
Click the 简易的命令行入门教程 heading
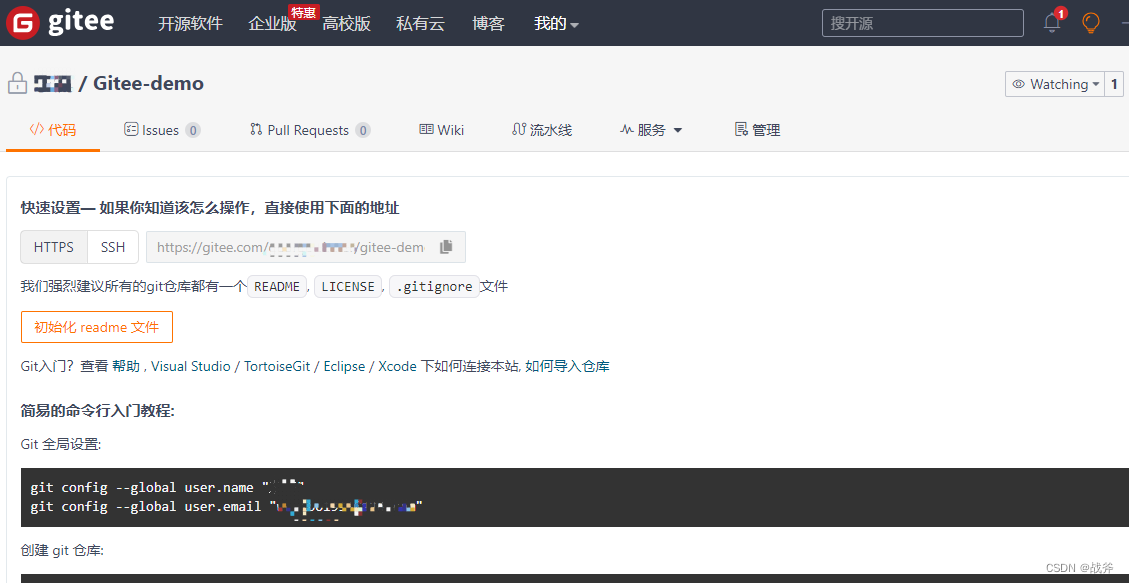(98, 411)
